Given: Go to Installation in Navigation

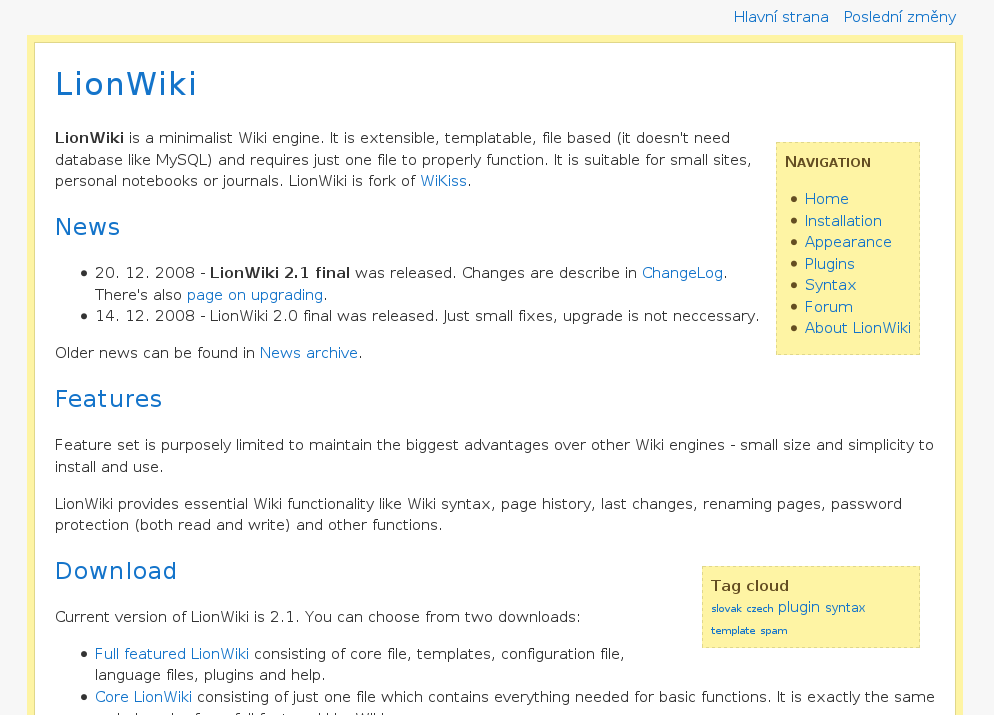Looking at the screenshot, I should click(x=842, y=221).
